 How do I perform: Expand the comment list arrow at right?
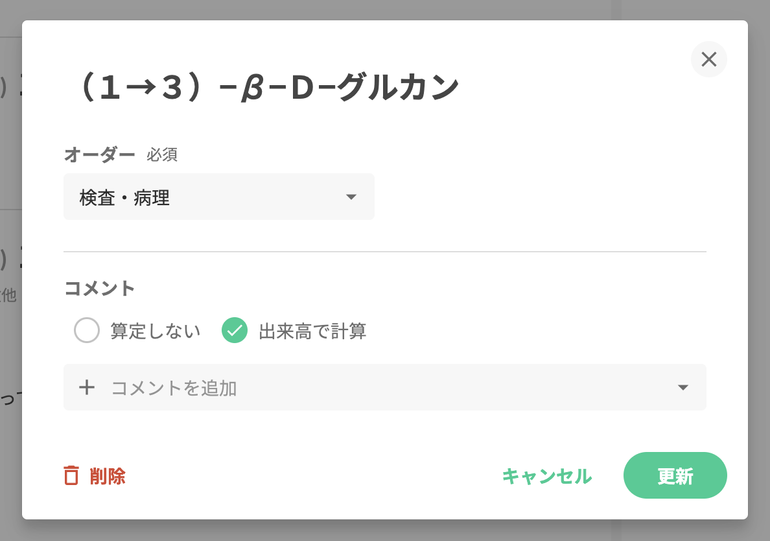(683, 388)
